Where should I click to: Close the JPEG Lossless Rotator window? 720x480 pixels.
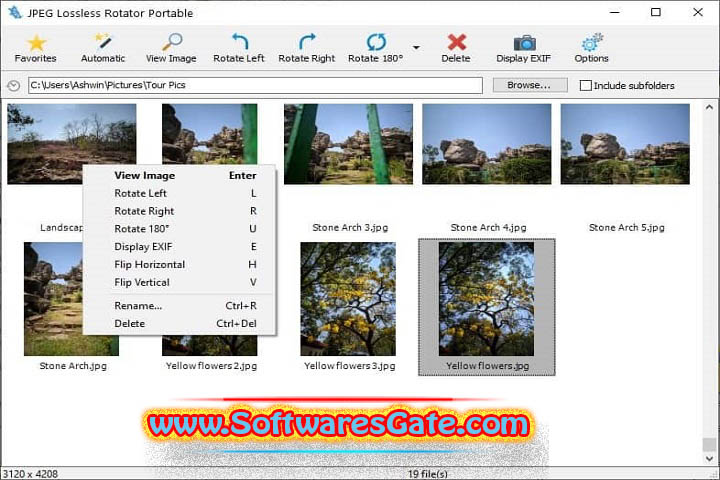(x=698, y=12)
